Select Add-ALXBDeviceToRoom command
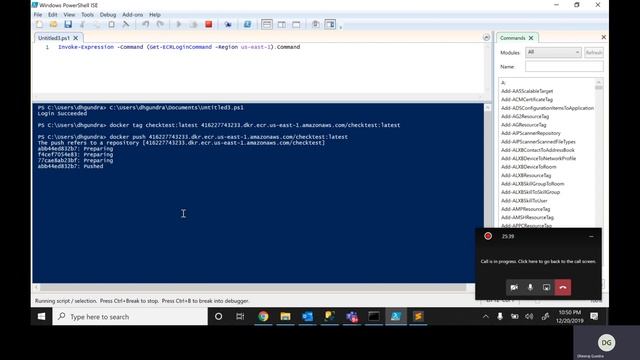The width and height of the screenshot is (640, 360). (529, 167)
